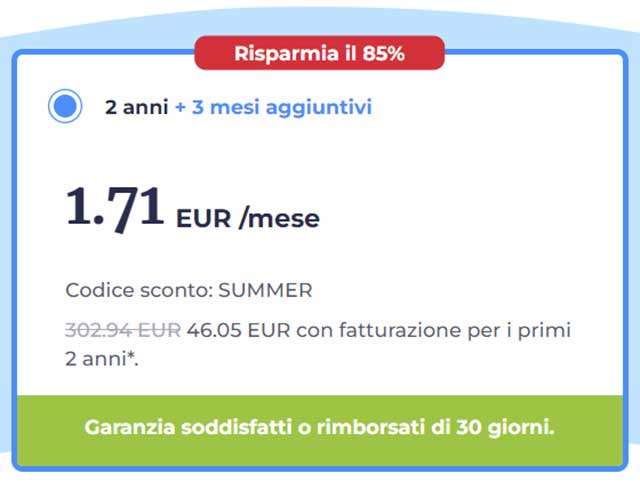Viewport: 640px width, 483px height.
Task: Click the "/mese" text after the price
Action: (279, 218)
